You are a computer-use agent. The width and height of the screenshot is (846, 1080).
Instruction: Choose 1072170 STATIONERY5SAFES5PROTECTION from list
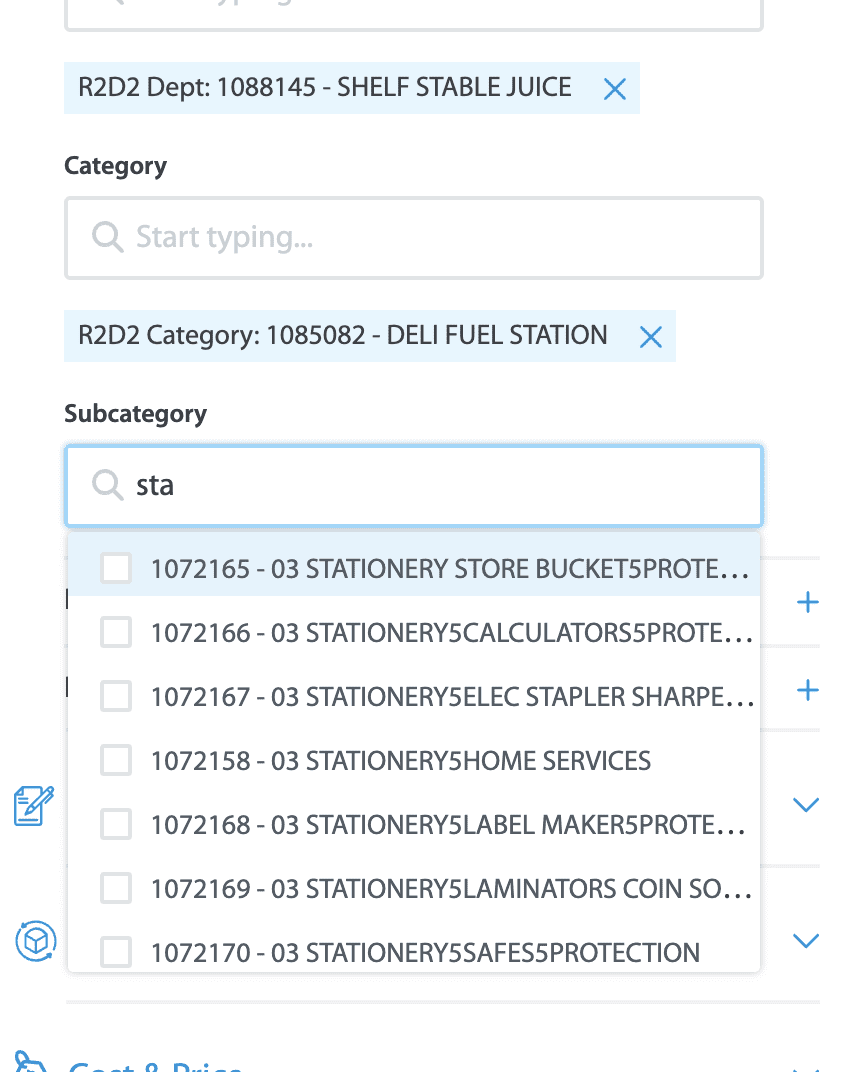click(414, 953)
